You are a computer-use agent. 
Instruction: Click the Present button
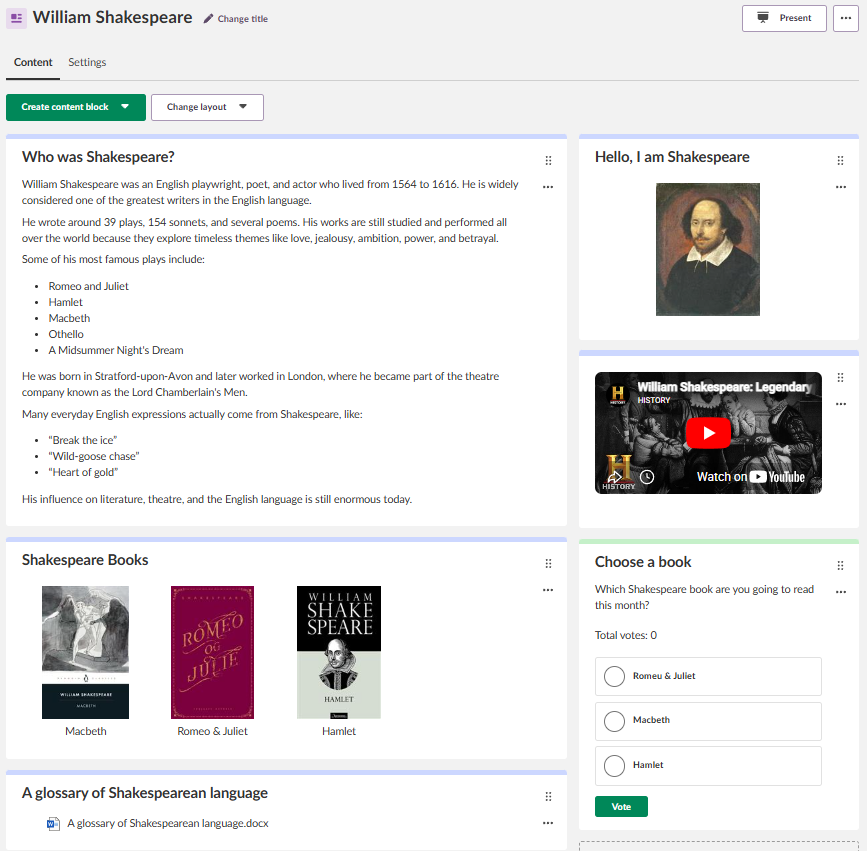784,18
